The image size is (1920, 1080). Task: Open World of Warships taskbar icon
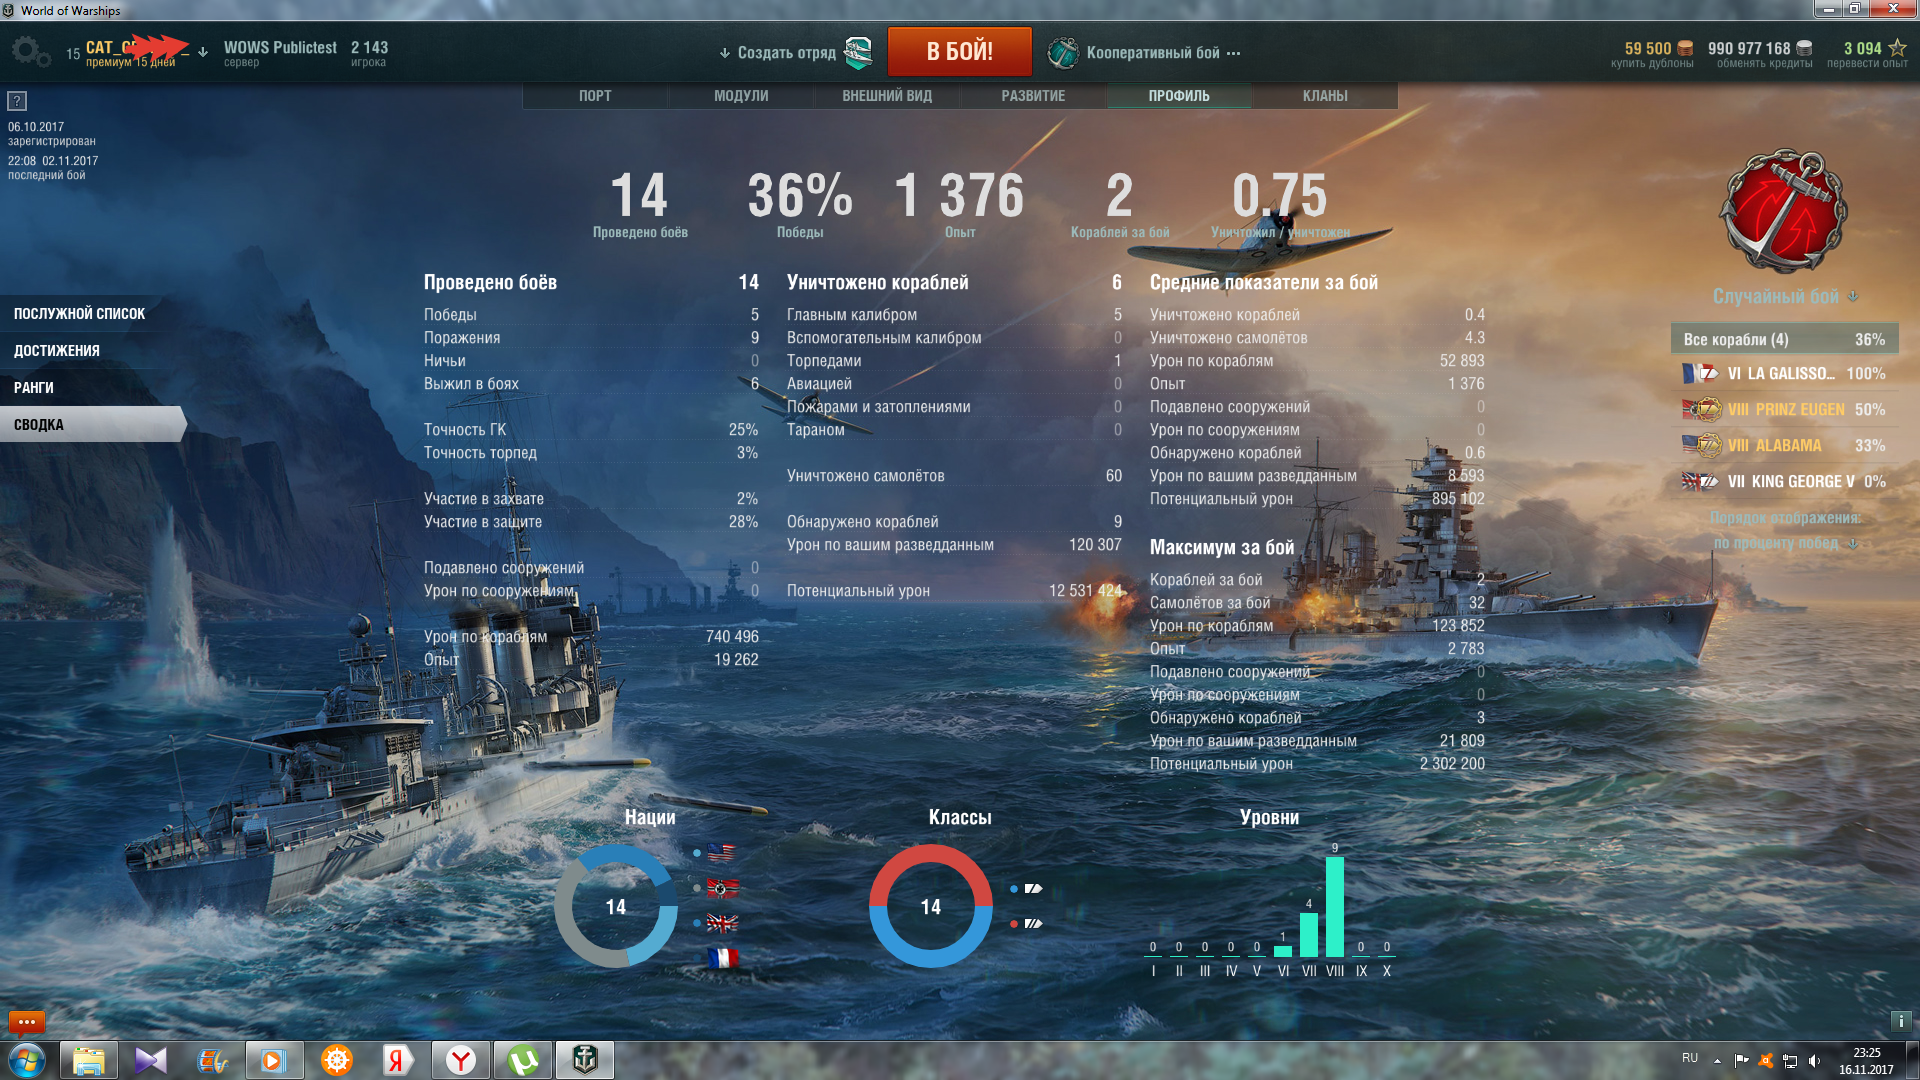[x=585, y=1060]
